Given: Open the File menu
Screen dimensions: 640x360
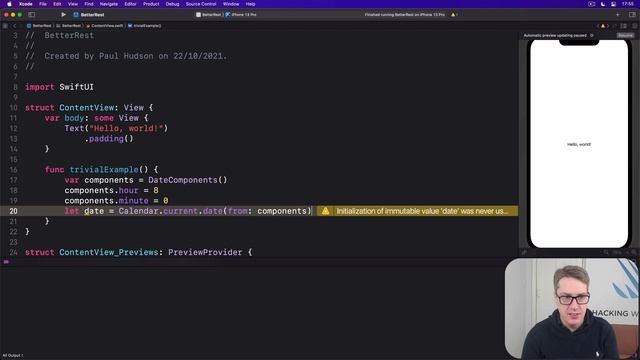Looking at the screenshot, I should [x=43, y=4].
